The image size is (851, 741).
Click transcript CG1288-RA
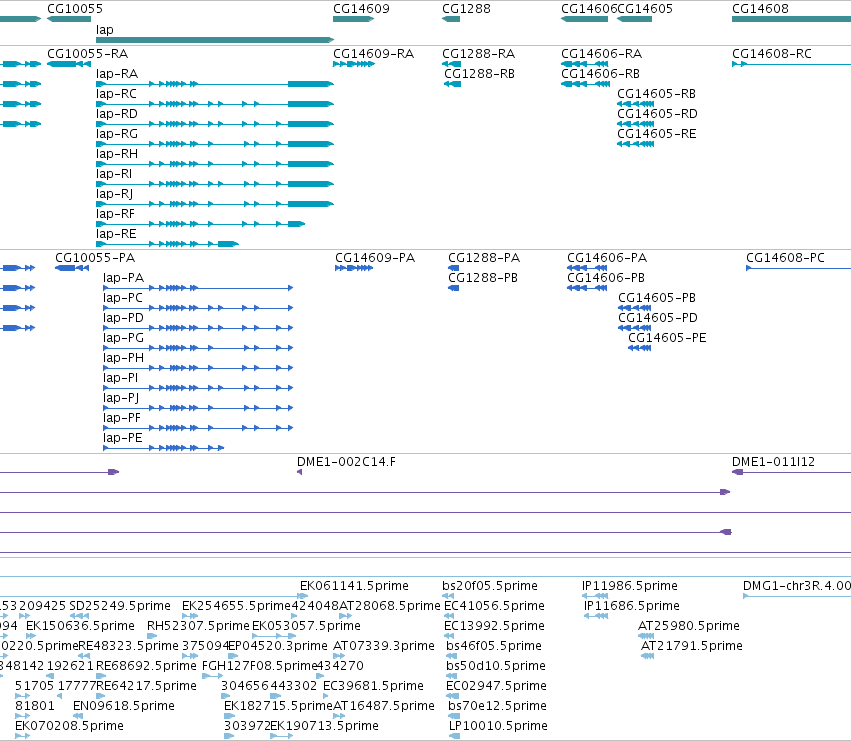click(x=452, y=64)
